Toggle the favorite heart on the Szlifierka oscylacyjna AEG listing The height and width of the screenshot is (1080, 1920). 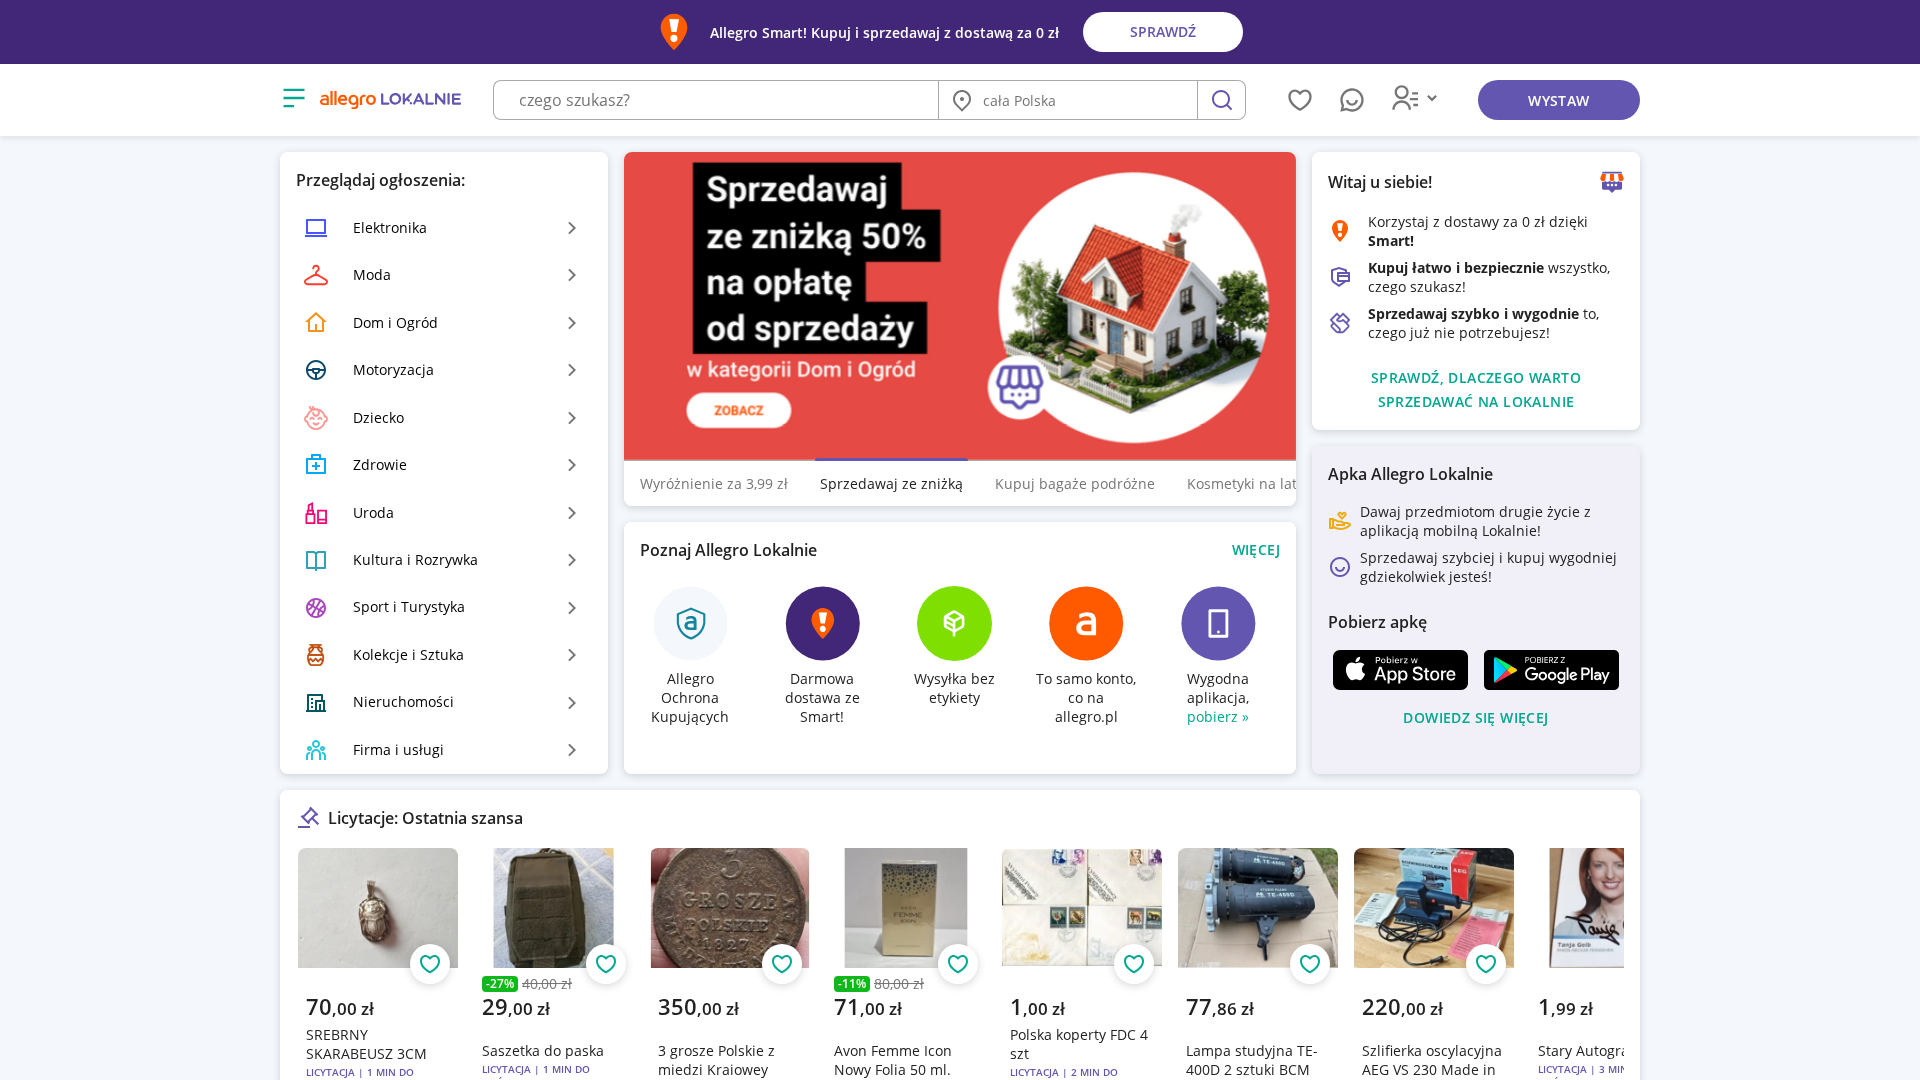tap(1486, 964)
